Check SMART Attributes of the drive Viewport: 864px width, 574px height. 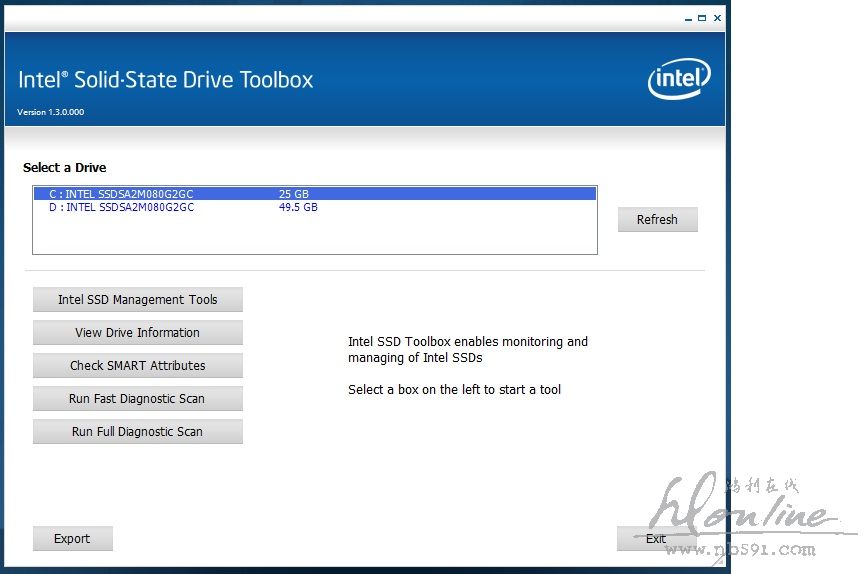(x=137, y=365)
